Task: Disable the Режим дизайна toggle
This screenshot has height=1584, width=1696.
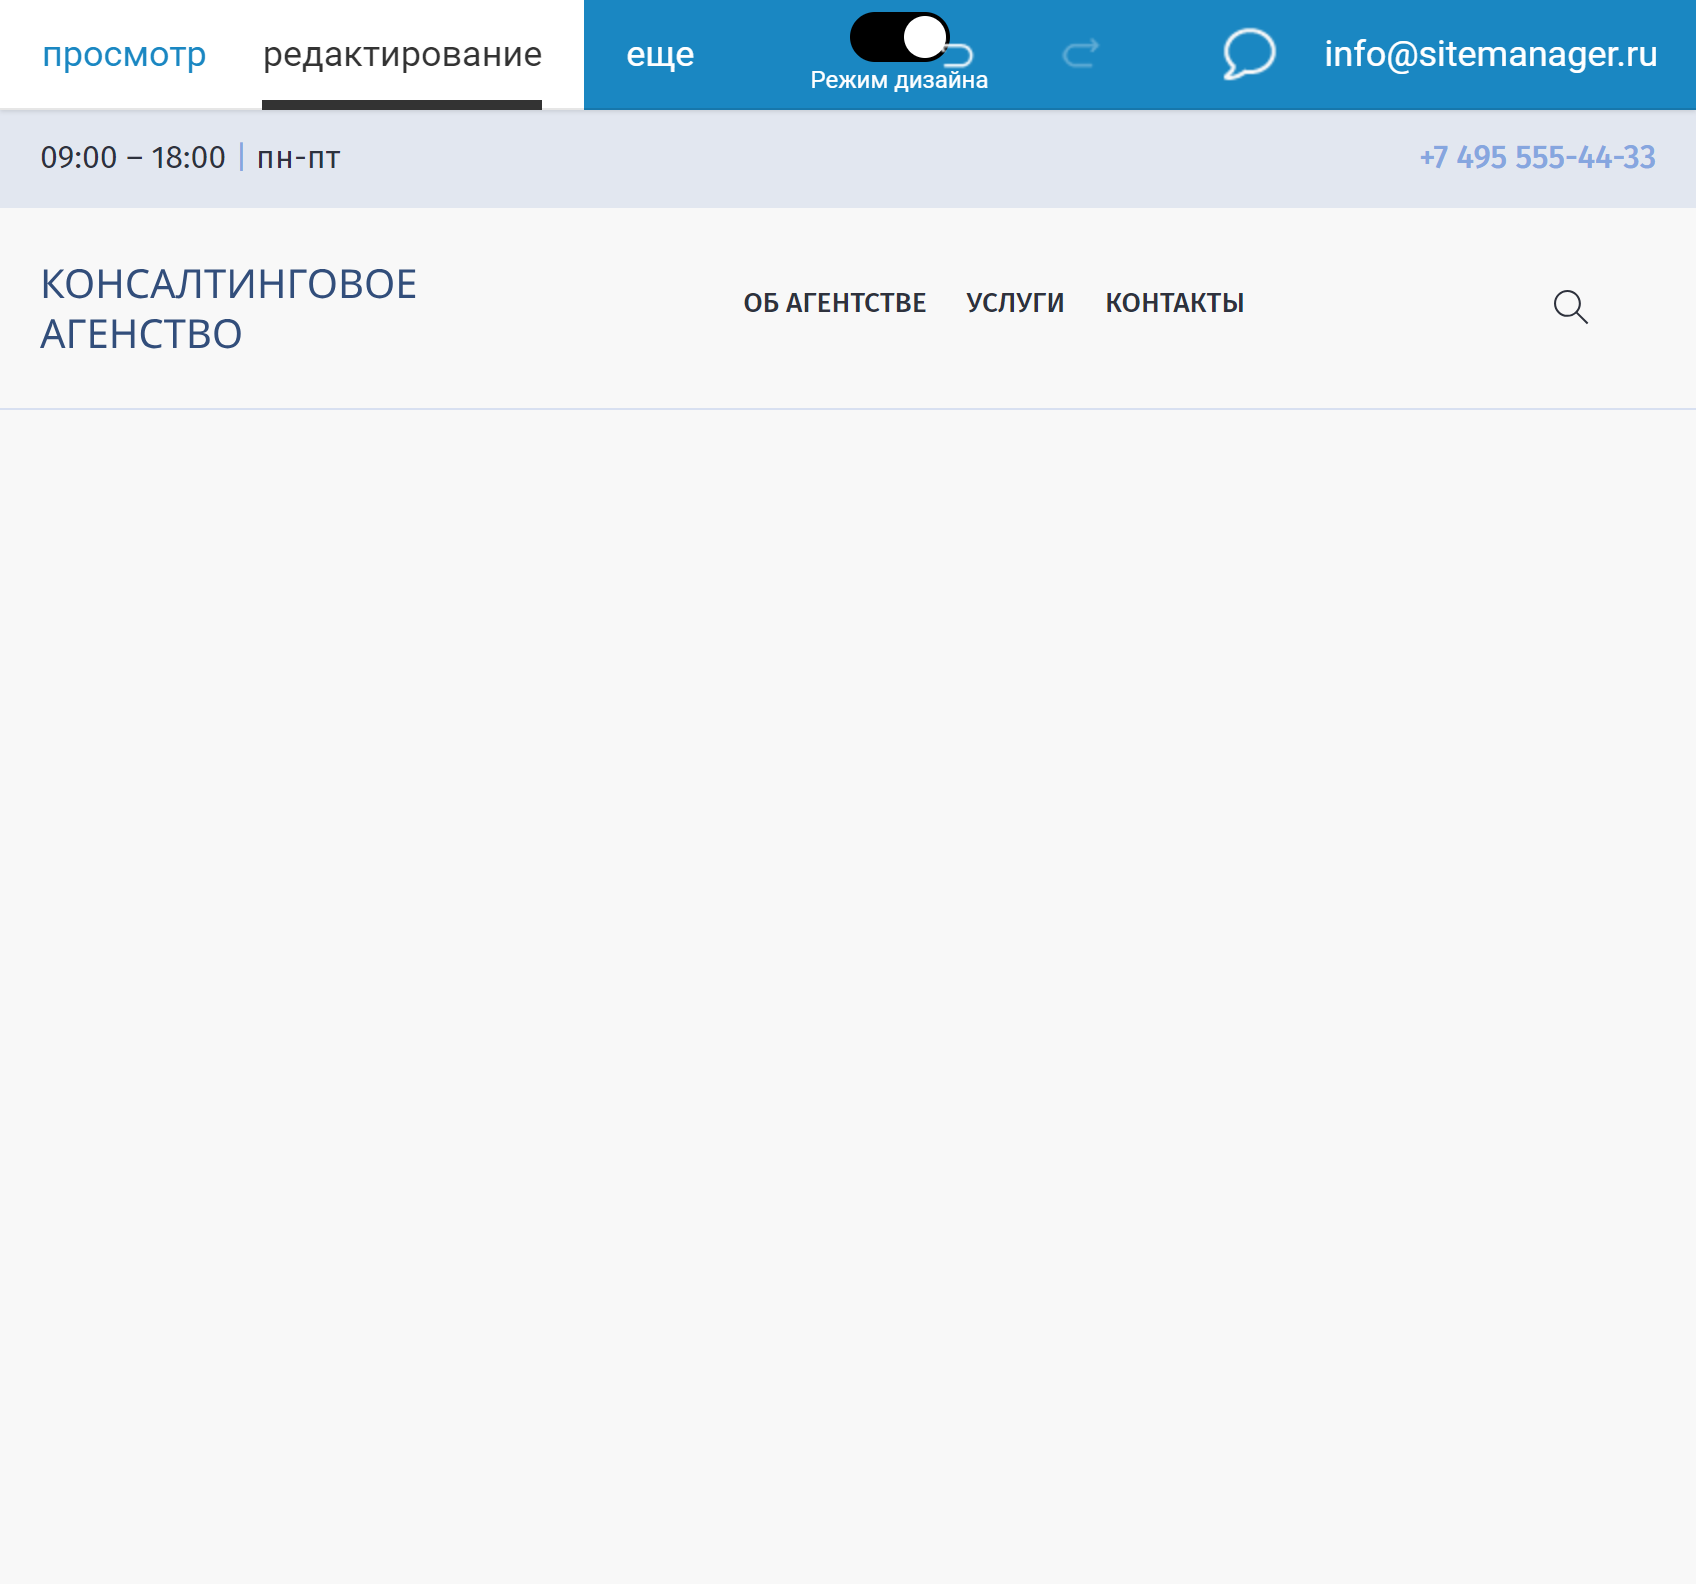Action: pyautogui.click(x=898, y=35)
